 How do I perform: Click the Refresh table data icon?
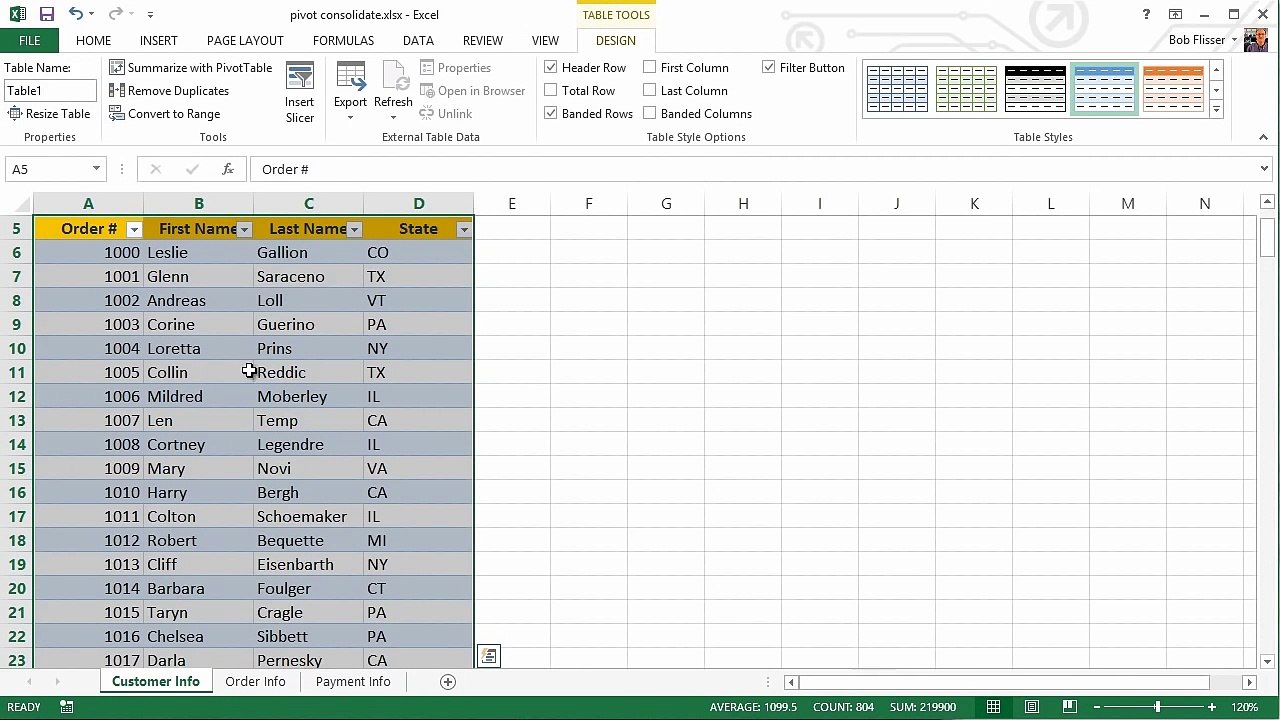pyautogui.click(x=393, y=78)
